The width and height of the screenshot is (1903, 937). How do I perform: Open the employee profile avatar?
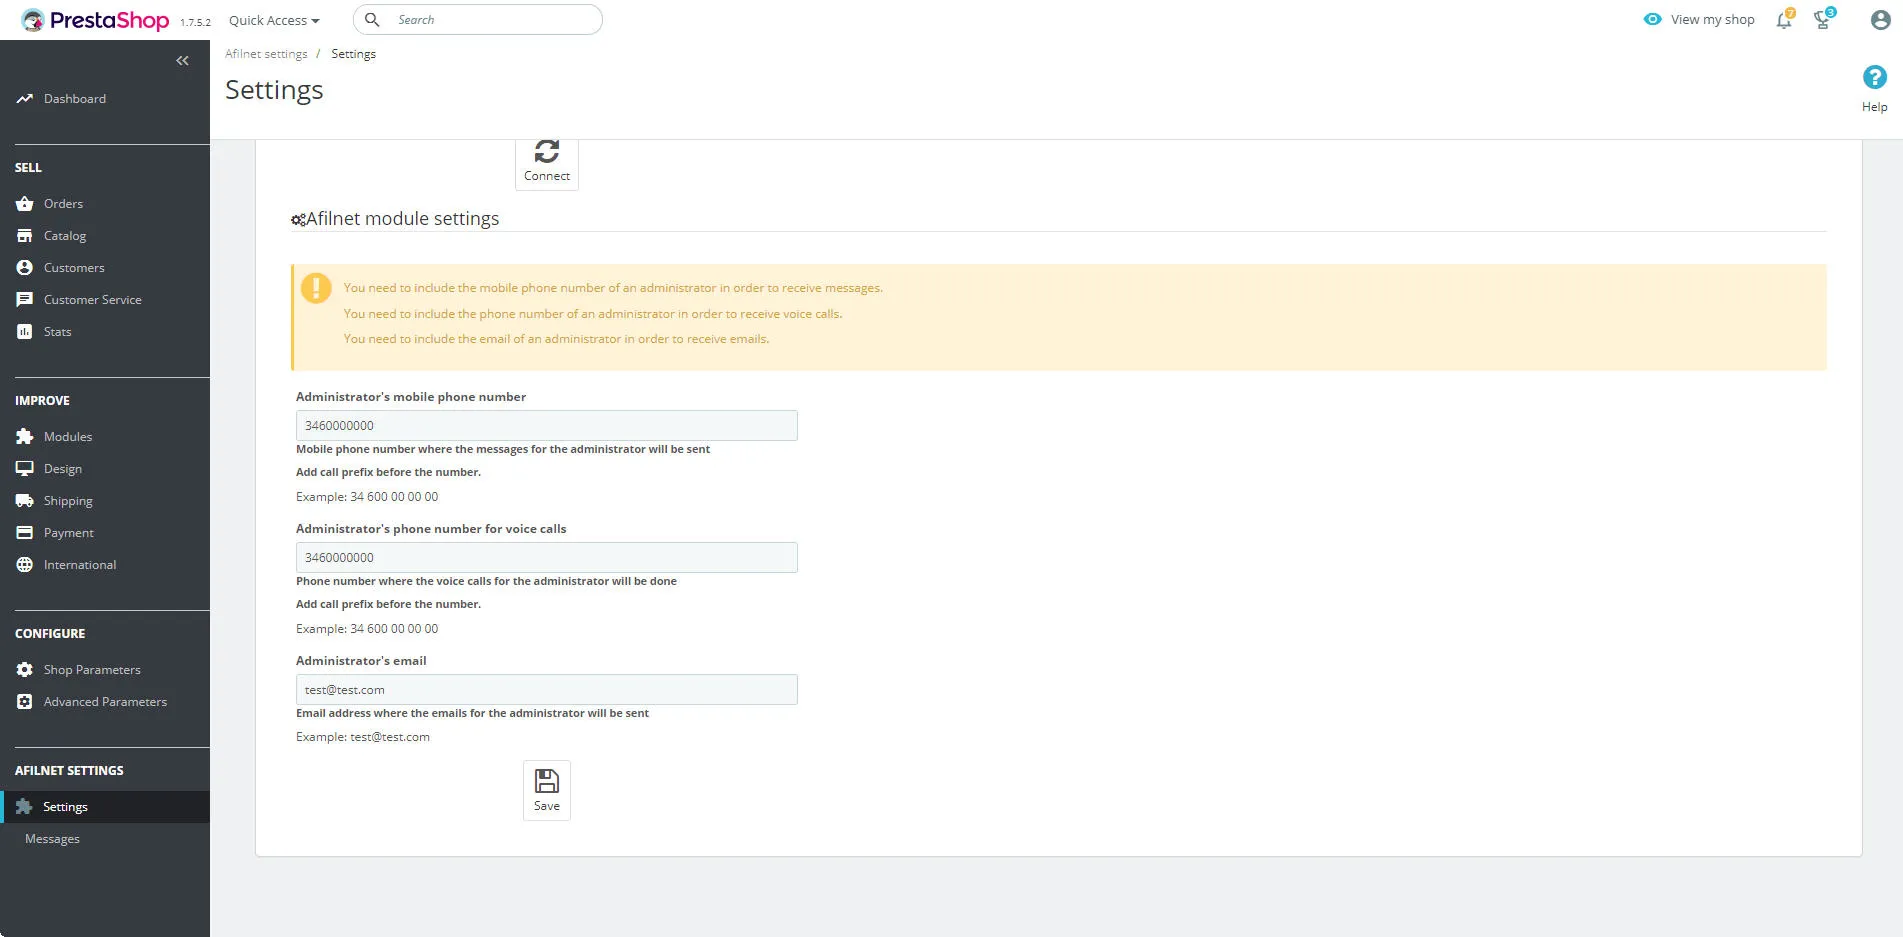(x=1880, y=20)
